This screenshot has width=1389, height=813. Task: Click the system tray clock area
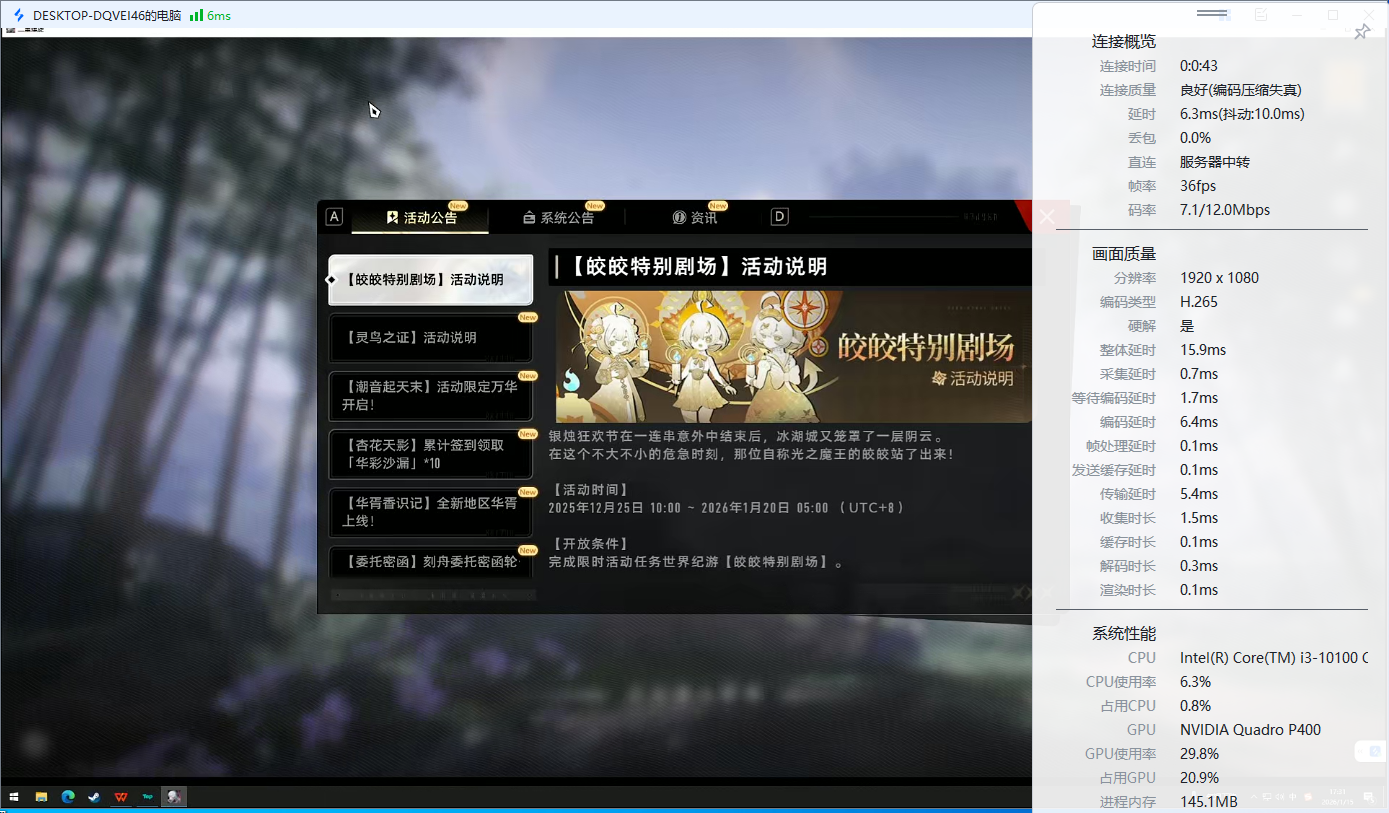pyautogui.click(x=1337, y=796)
